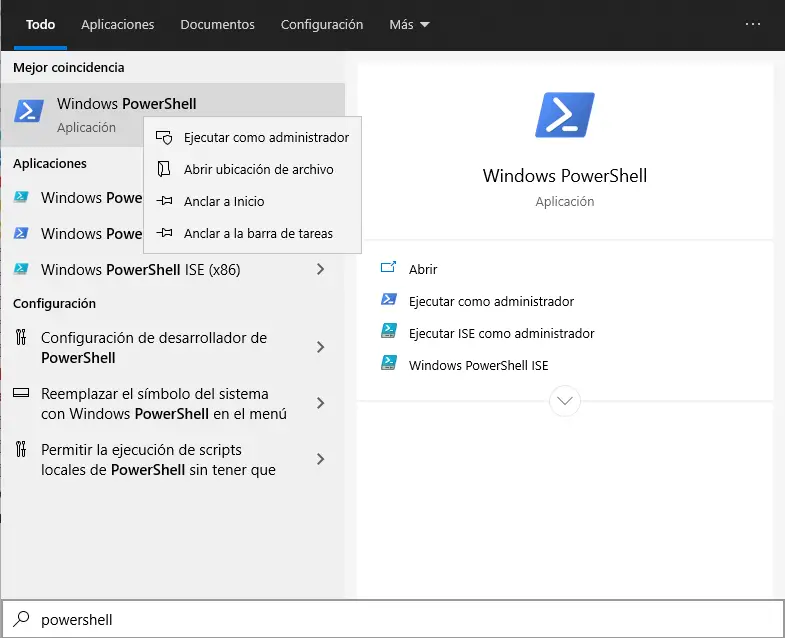Expand the Más filter dropdown
The image size is (785, 638).
tap(409, 24)
